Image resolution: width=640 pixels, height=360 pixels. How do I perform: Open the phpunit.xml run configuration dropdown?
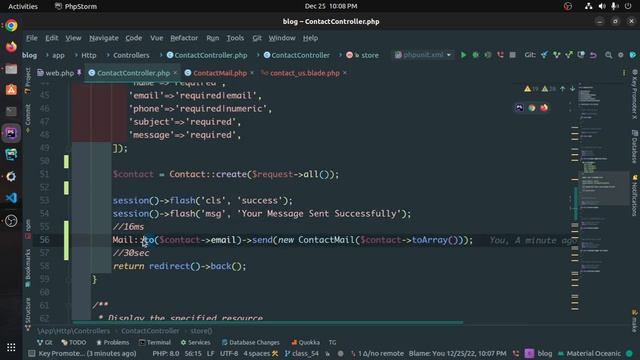click(x=423, y=55)
